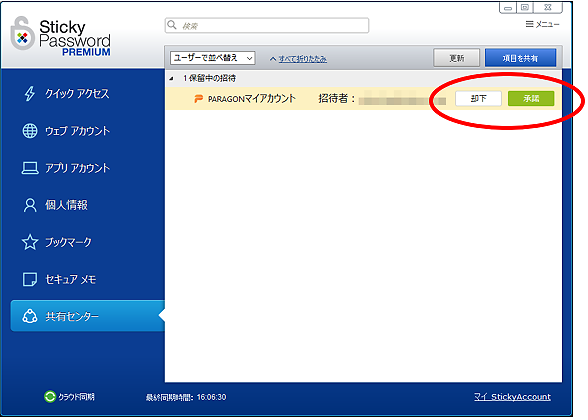Open the セキュア メモ section
The width and height of the screenshot is (588, 420).
pyautogui.click(x=70, y=279)
